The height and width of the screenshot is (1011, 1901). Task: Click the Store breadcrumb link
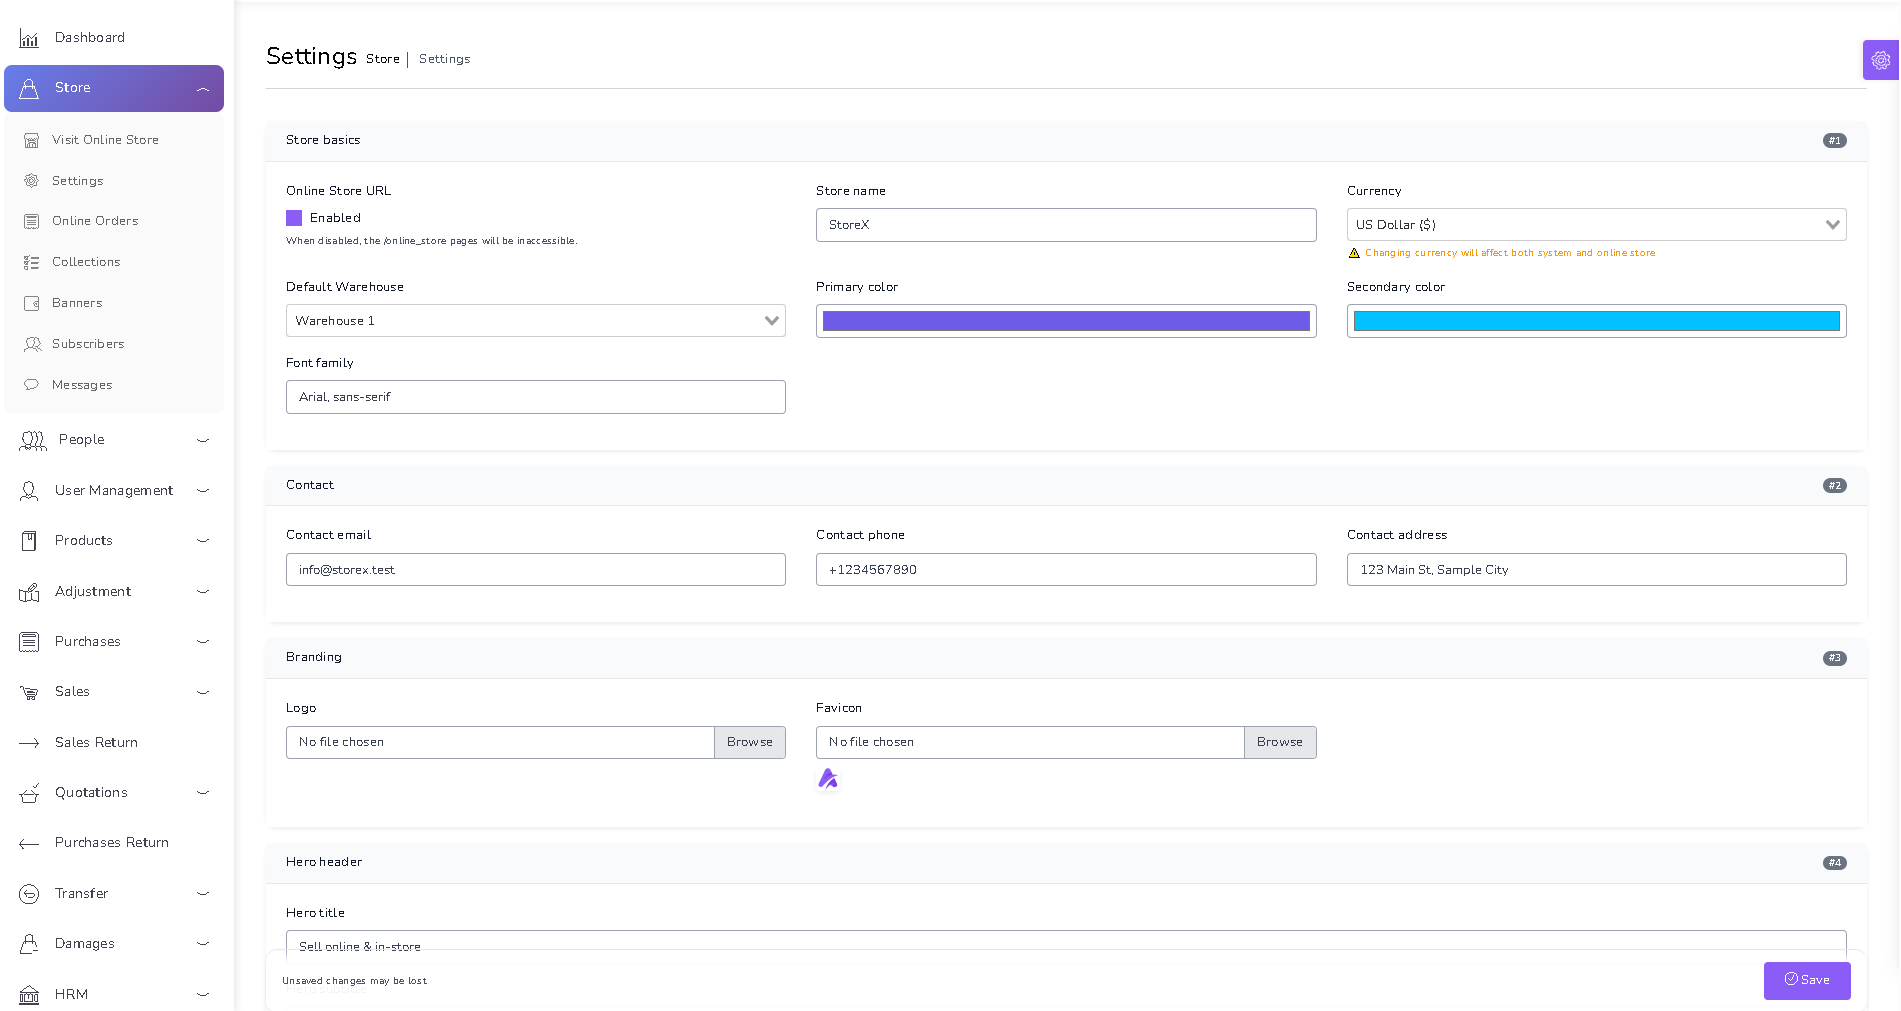[x=383, y=59]
